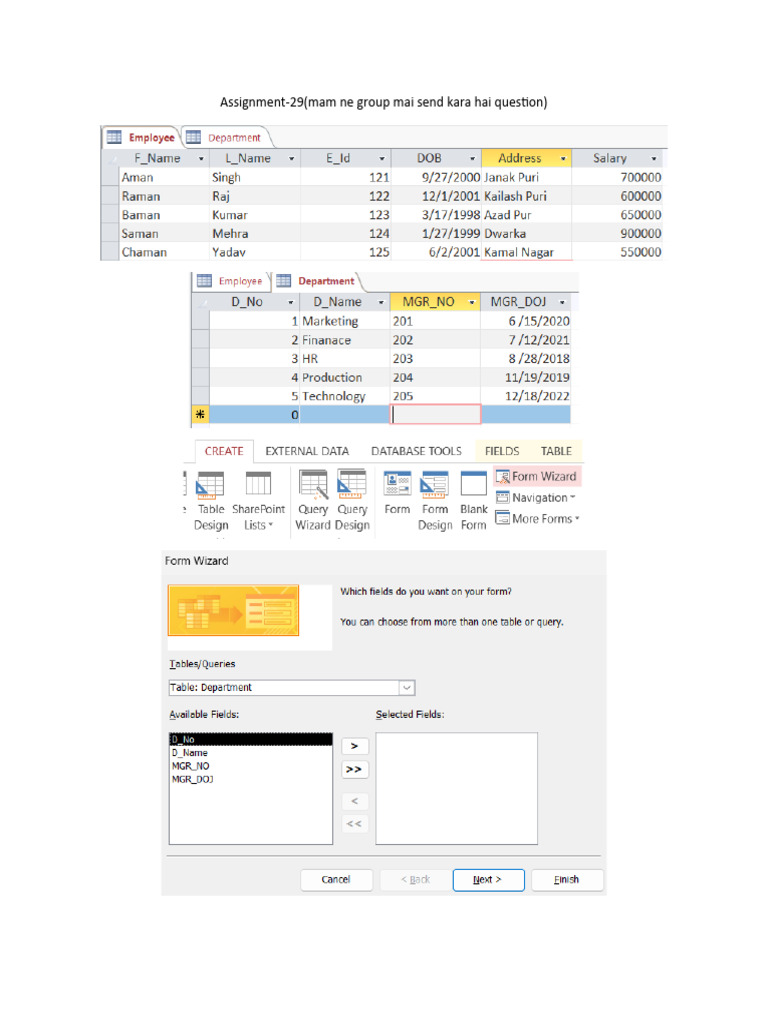
Task: Click the Kailash Puri address cell
Action: click(526, 196)
